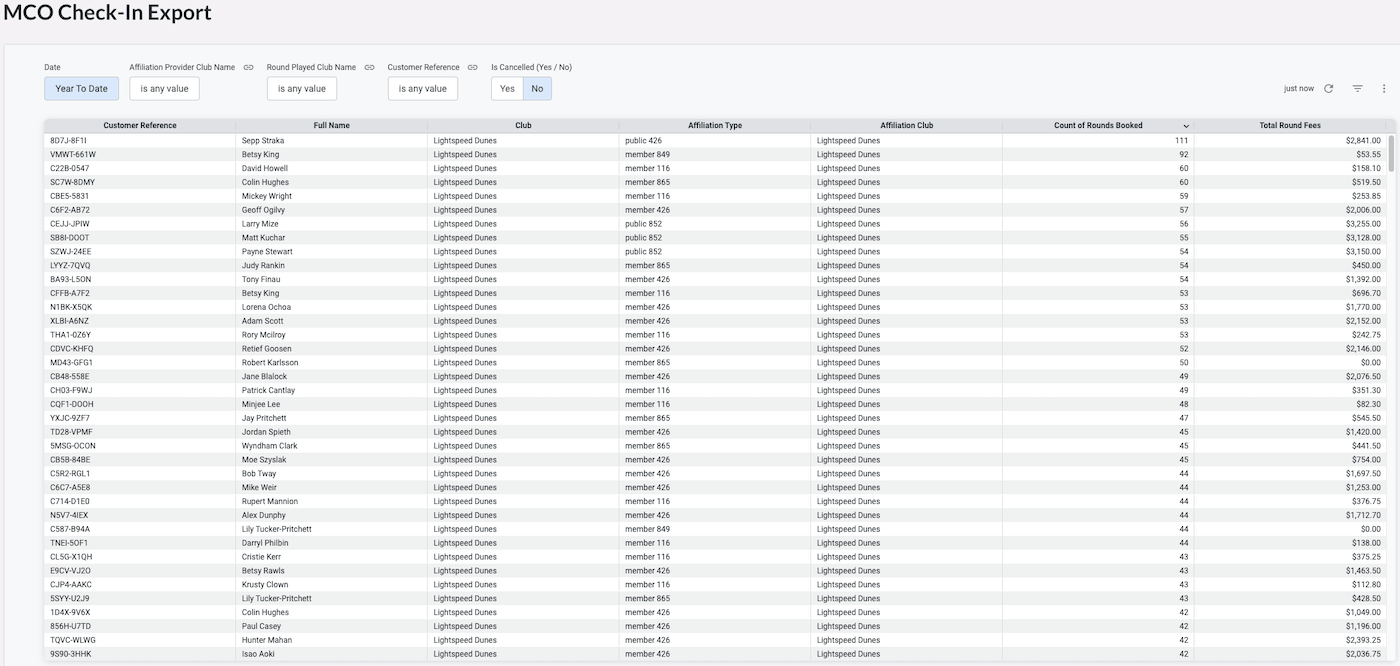Sort by Affiliation Club column header

906,126
